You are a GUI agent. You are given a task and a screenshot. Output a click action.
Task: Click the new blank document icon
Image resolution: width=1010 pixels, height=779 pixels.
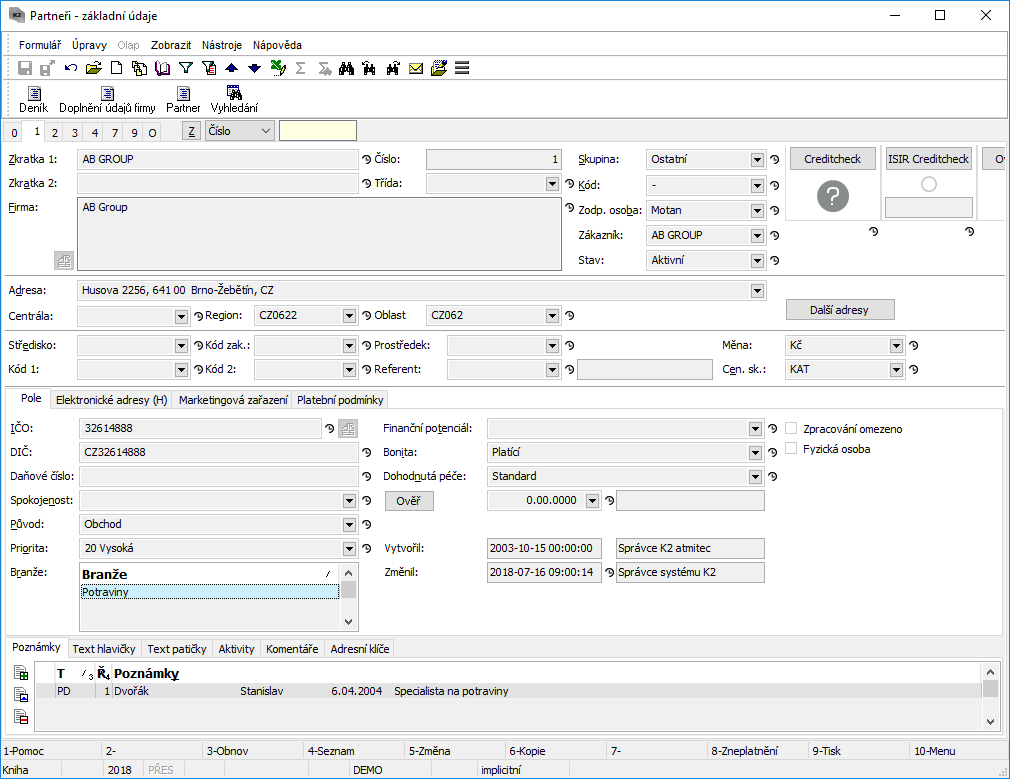coord(116,68)
